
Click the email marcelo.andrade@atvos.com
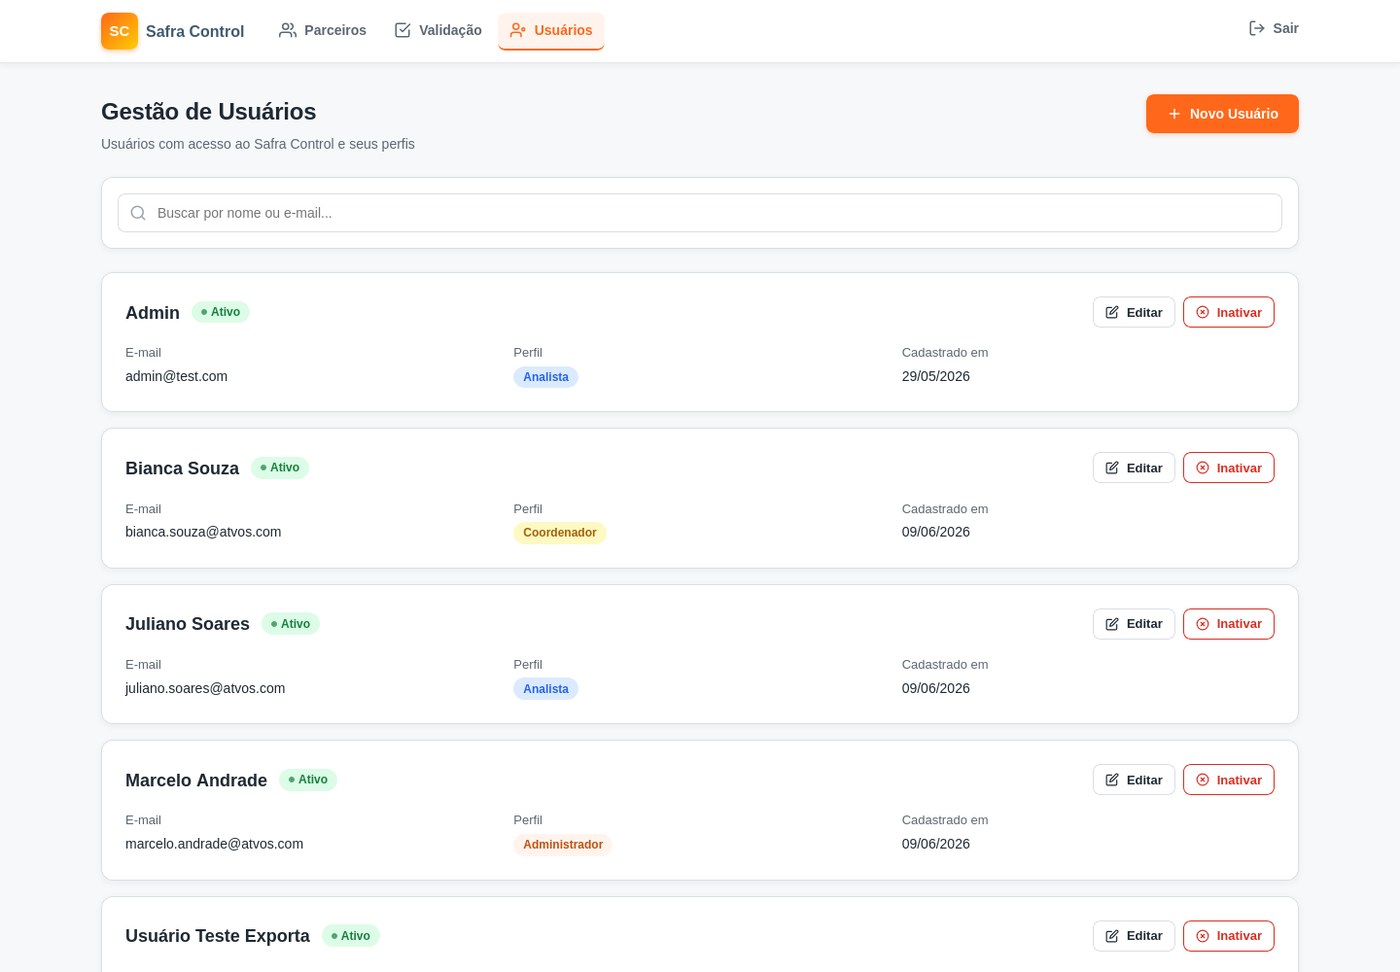214,844
